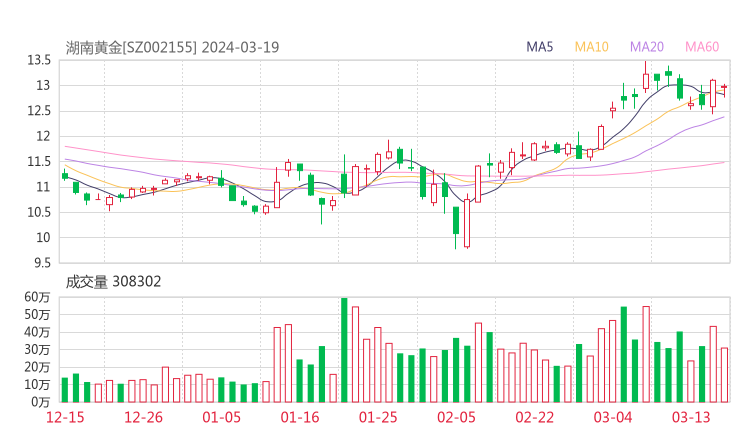Screen dimensions: 740x440
Task: Select the 12-15 date axis label
Action: tap(65, 417)
